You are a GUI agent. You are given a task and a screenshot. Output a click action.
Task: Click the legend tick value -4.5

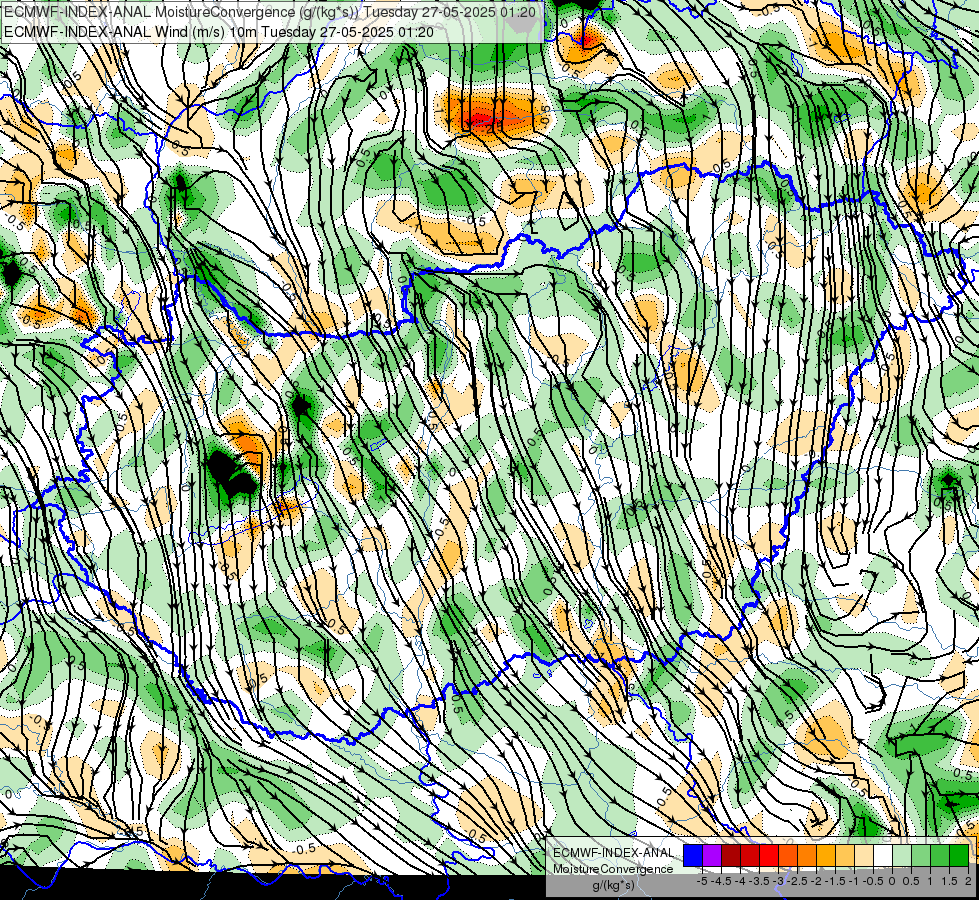(x=721, y=881)
